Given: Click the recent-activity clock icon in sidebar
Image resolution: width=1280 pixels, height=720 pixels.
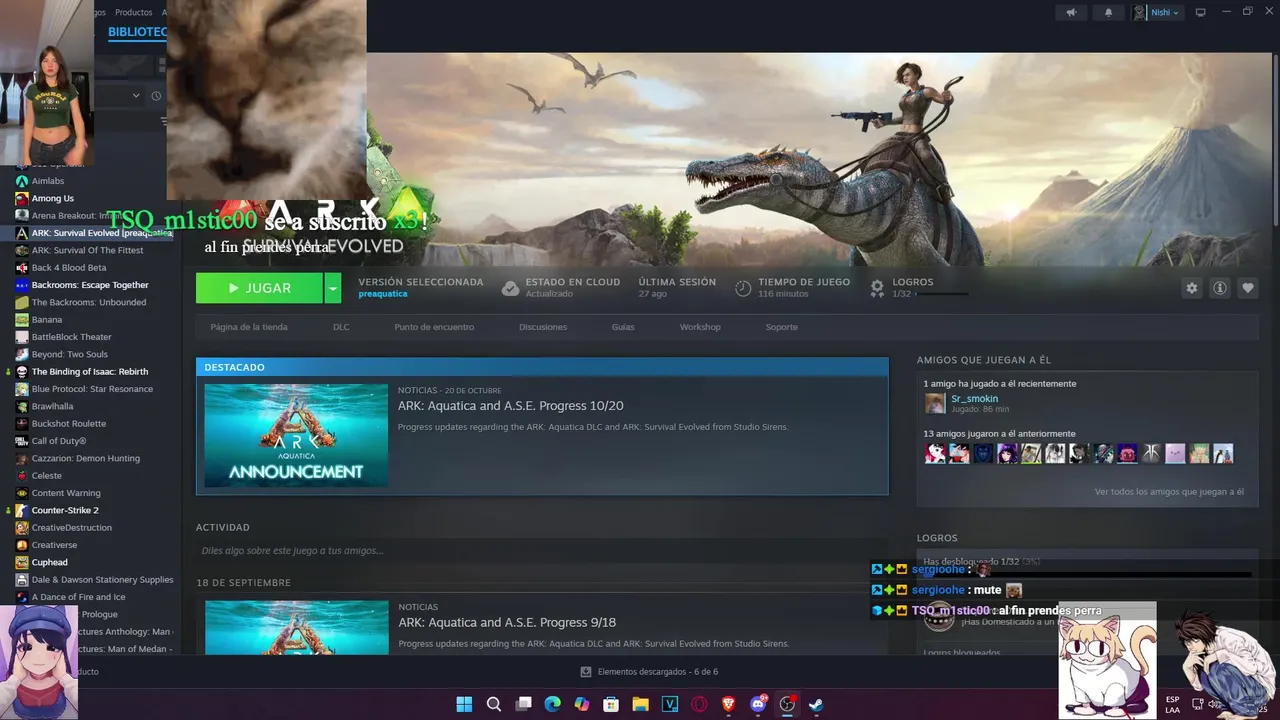Looking at the screenshot, I should tap(156, 96).
